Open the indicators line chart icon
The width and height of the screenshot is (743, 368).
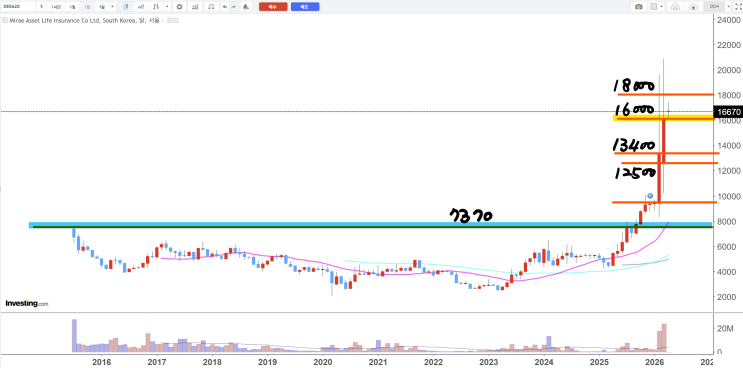[x=140, y=7]
